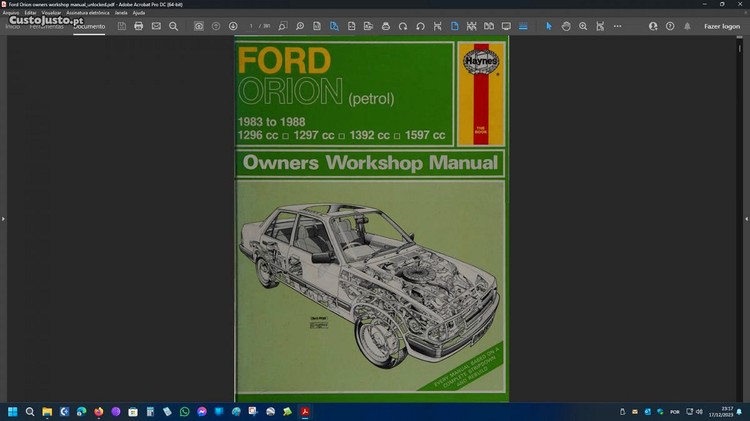Go to previous page with the up arrow
The width and height of the screenshot is (750, 421).
tap(216, 26)
